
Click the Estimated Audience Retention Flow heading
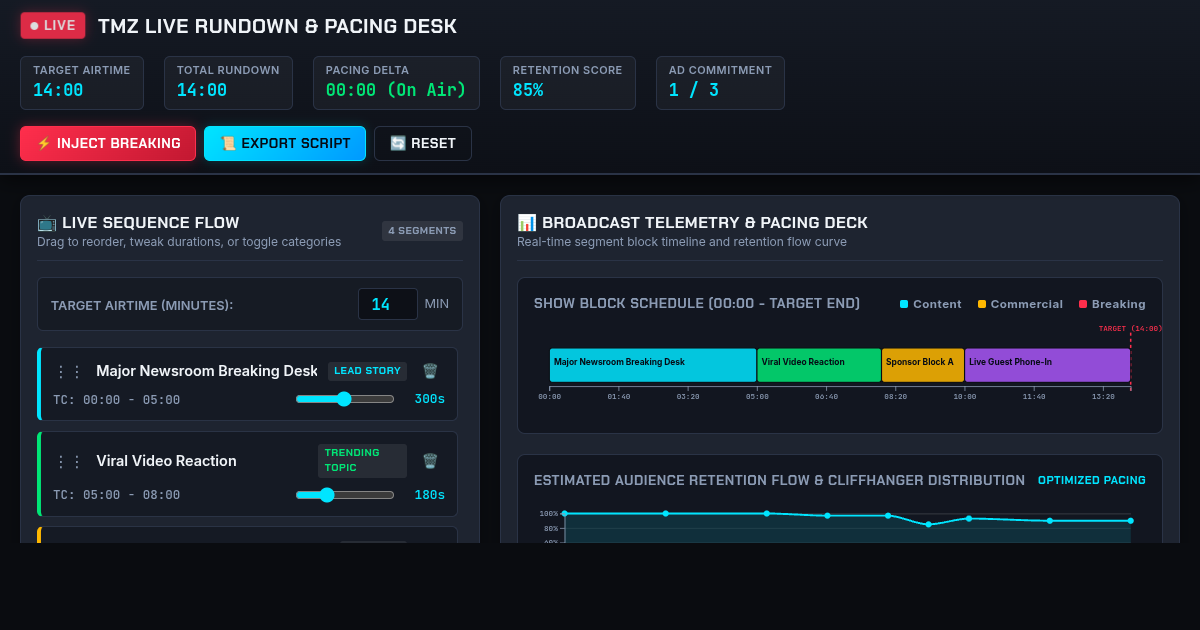(x=780, y=480)
